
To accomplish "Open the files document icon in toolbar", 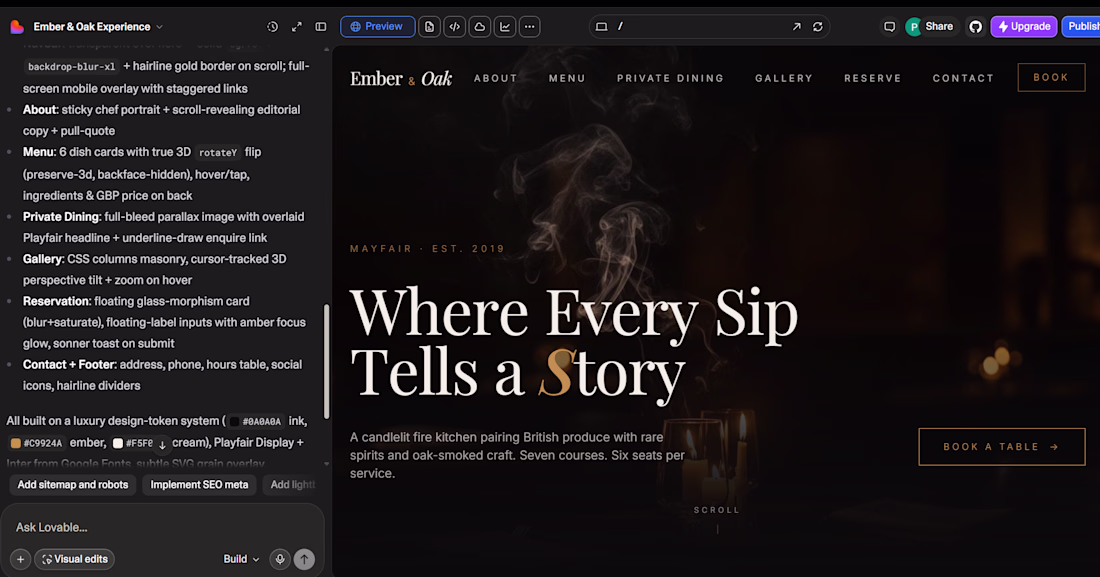I will 429,27.
